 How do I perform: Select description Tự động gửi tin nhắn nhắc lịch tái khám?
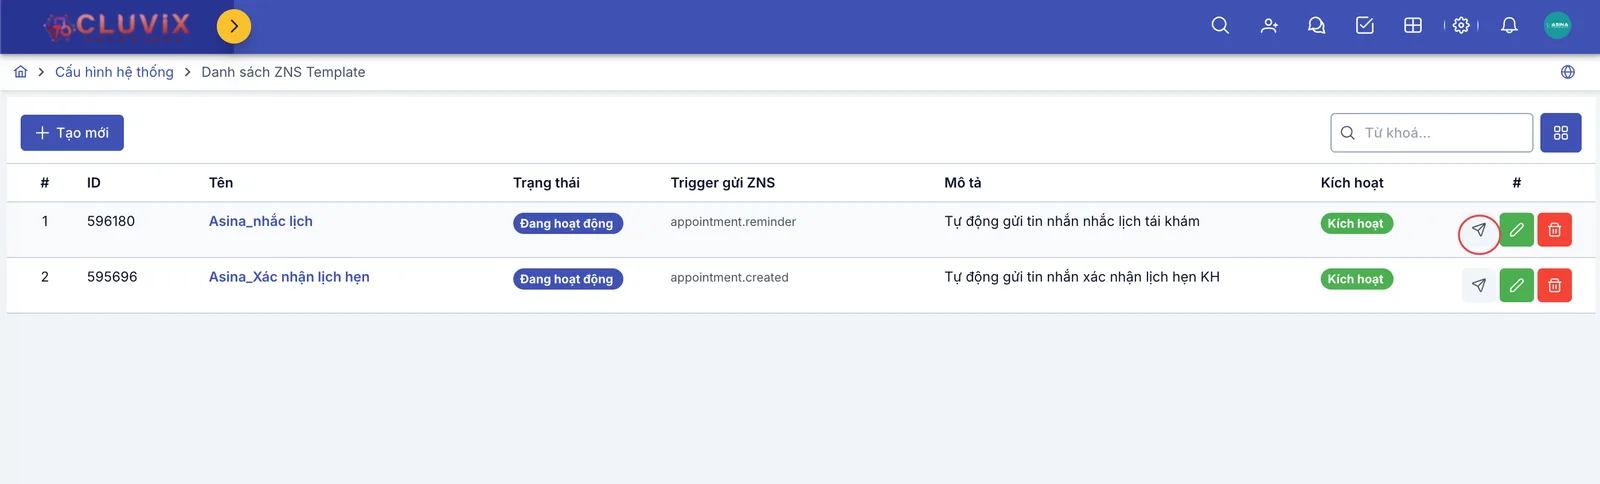[1072, 221]
